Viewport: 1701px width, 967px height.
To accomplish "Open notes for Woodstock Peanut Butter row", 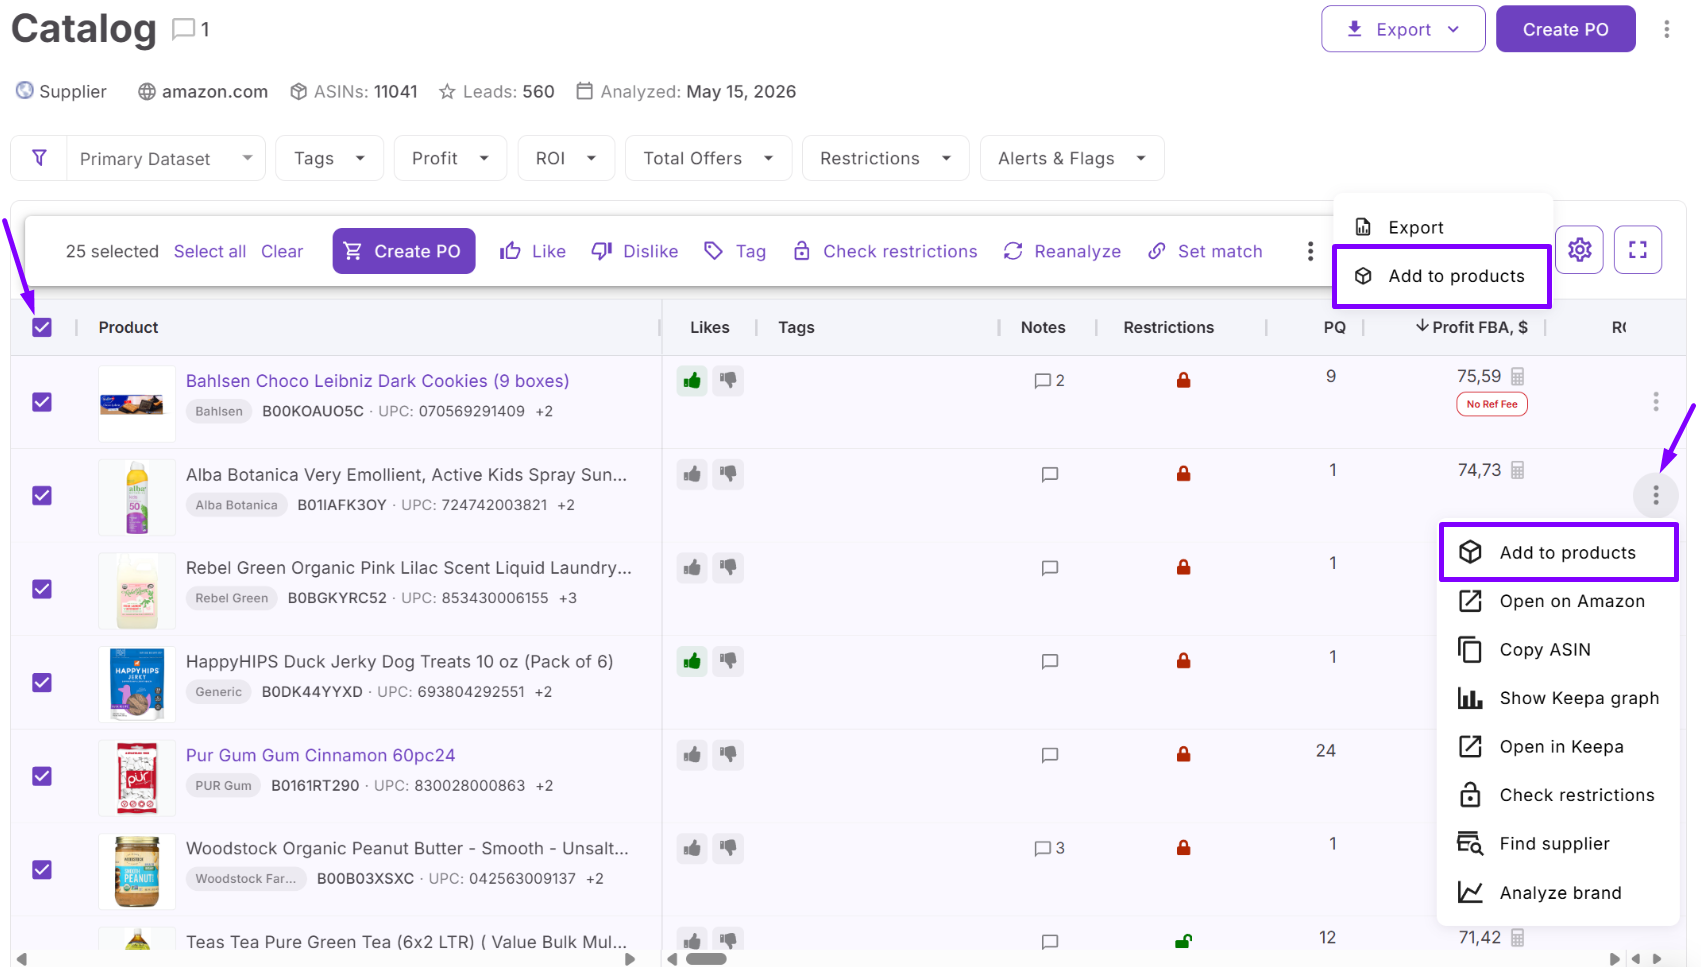I will point(1049,848).
